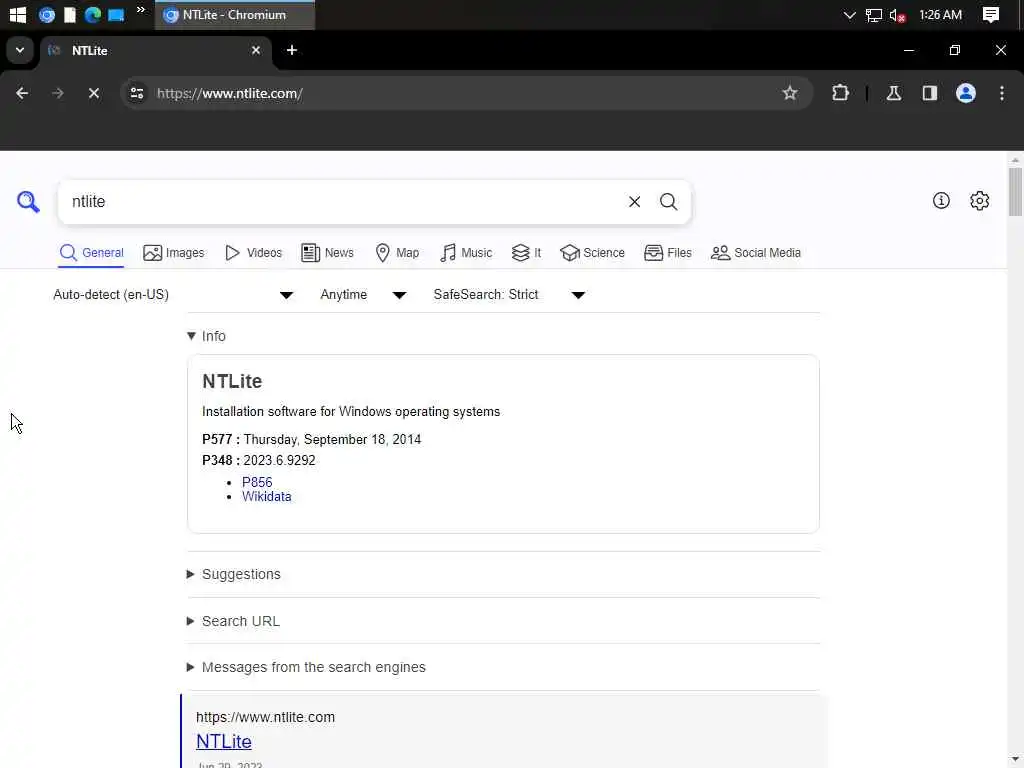View site information icon in address bar
The height and width of the screenshot is (768, 1024).
[x=137, y=93]
